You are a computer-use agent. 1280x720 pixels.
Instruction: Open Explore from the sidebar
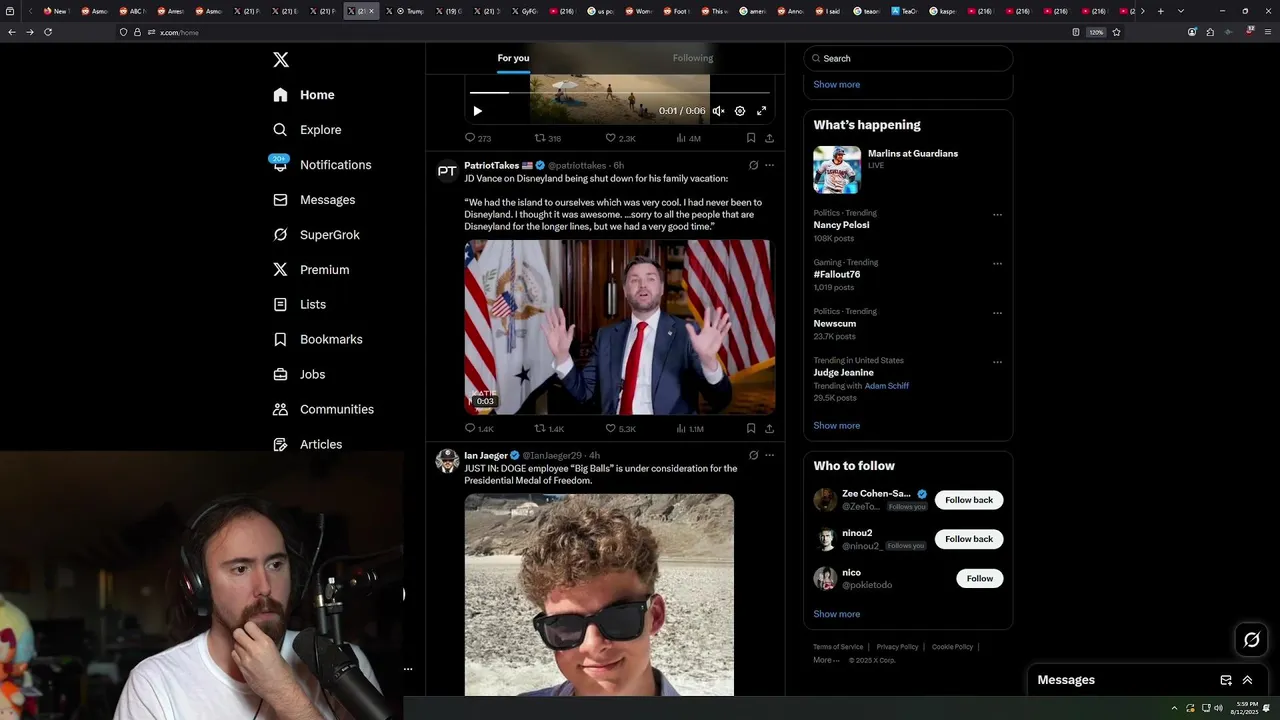click(x=307, y=130)
